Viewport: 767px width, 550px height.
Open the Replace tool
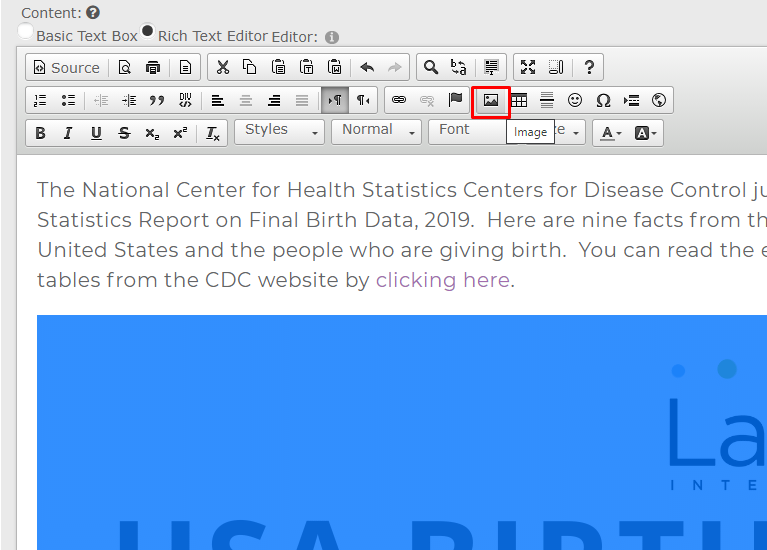click(459, 67)
